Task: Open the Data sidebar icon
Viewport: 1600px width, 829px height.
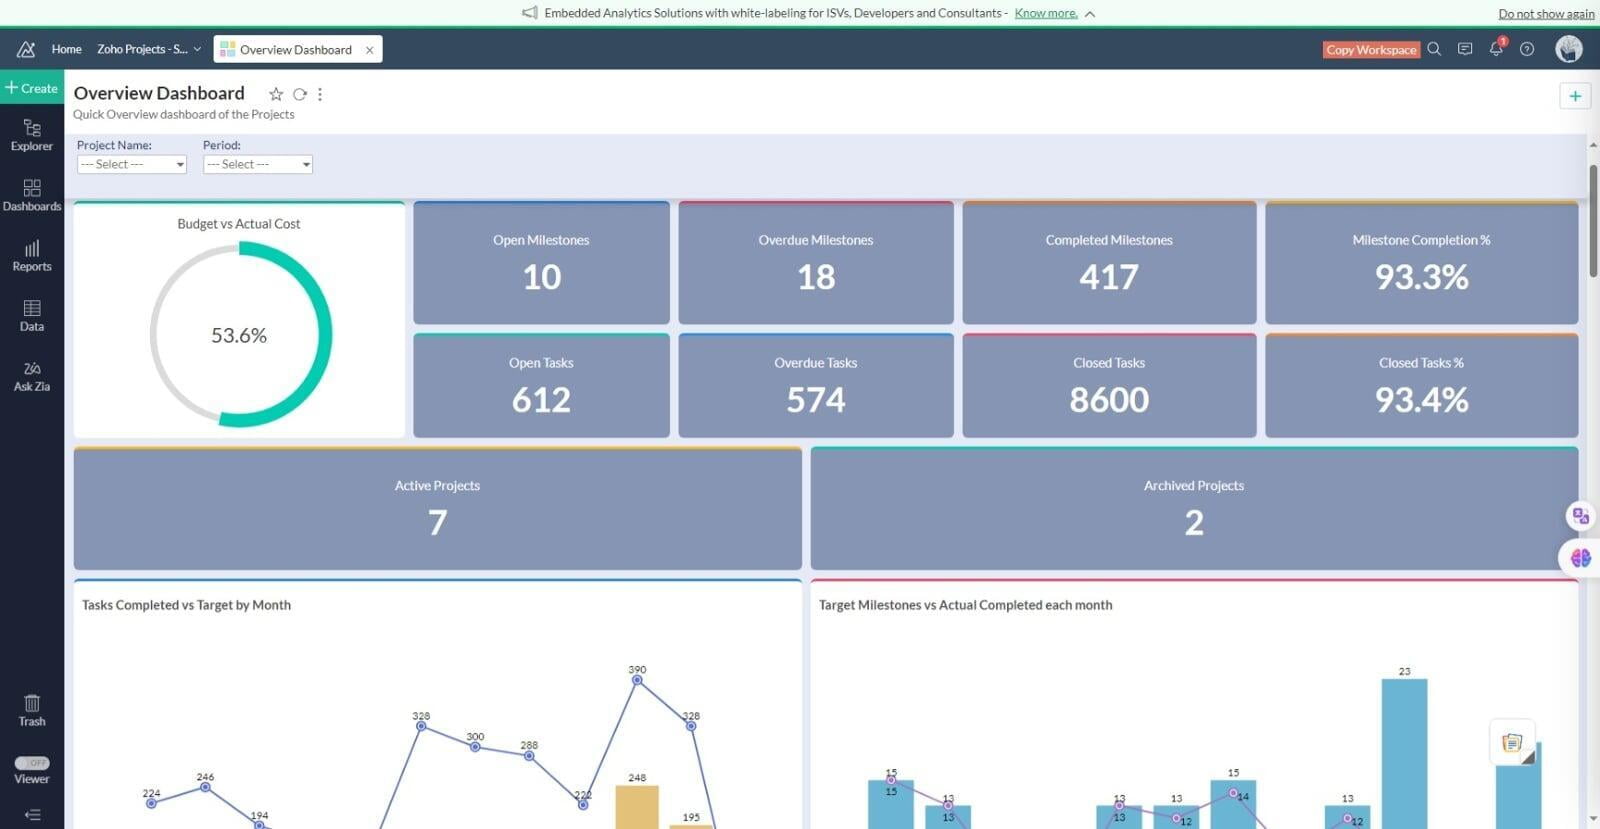Action: click(x=32, y=315)
